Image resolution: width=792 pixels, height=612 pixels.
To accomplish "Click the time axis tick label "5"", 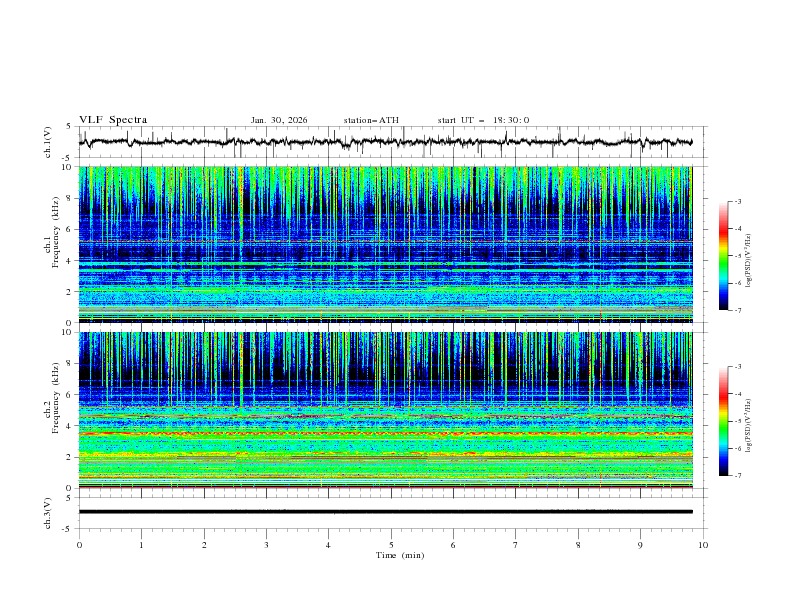I will [391, 545].
